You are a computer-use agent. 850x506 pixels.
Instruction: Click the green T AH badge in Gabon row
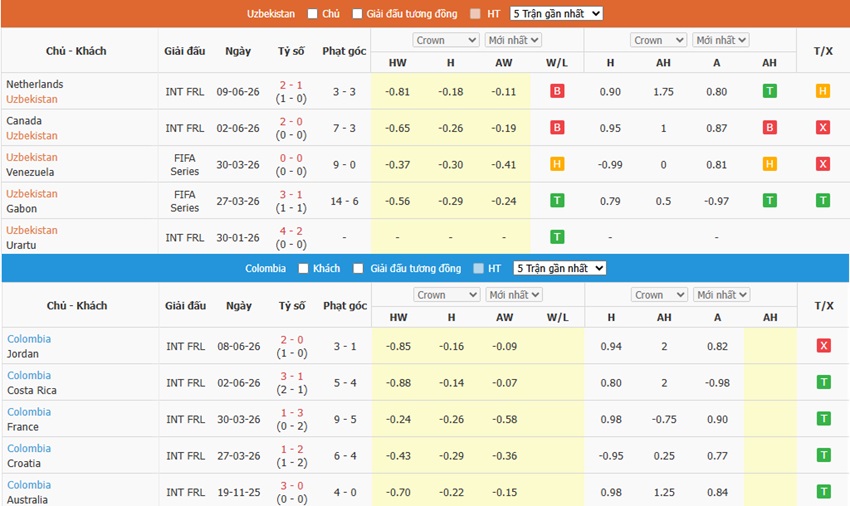point(769,201)
